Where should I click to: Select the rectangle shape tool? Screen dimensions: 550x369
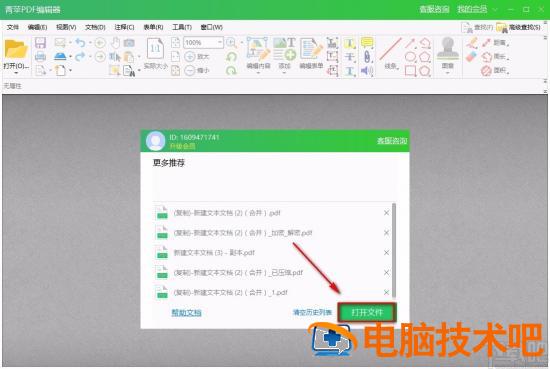click(x=410, y=71)
